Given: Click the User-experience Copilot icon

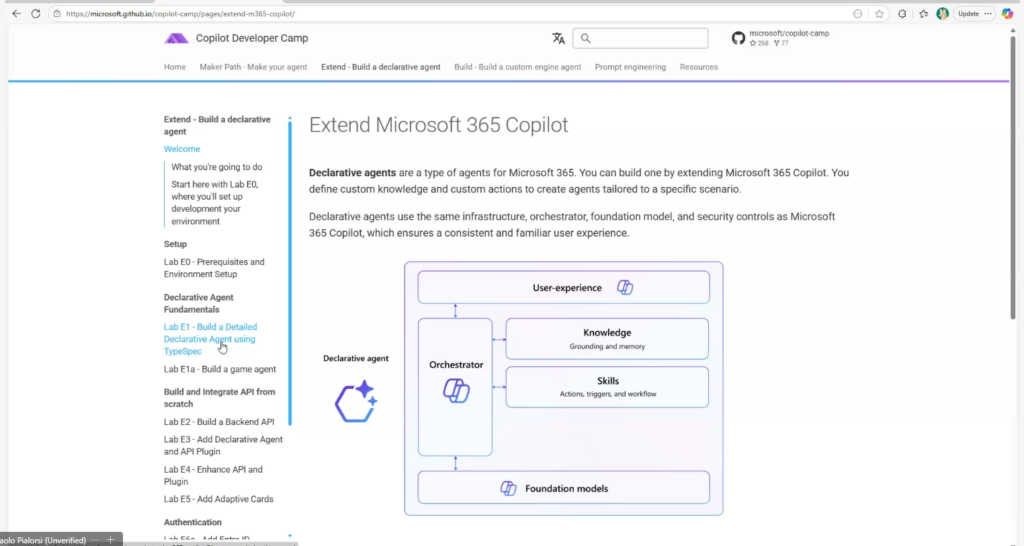Looking at the screenshot, I should point(625,287).
